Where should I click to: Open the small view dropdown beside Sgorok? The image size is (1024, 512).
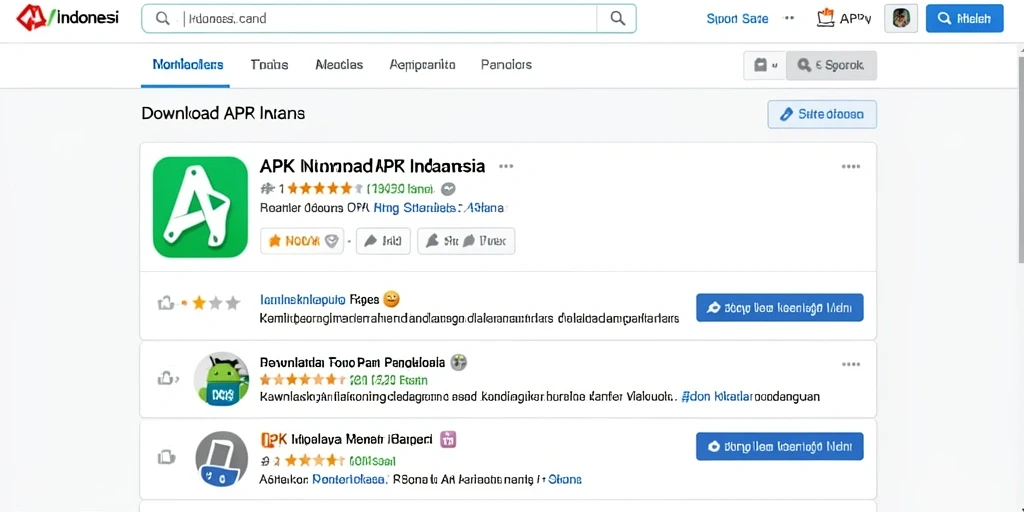coord(765,65)
